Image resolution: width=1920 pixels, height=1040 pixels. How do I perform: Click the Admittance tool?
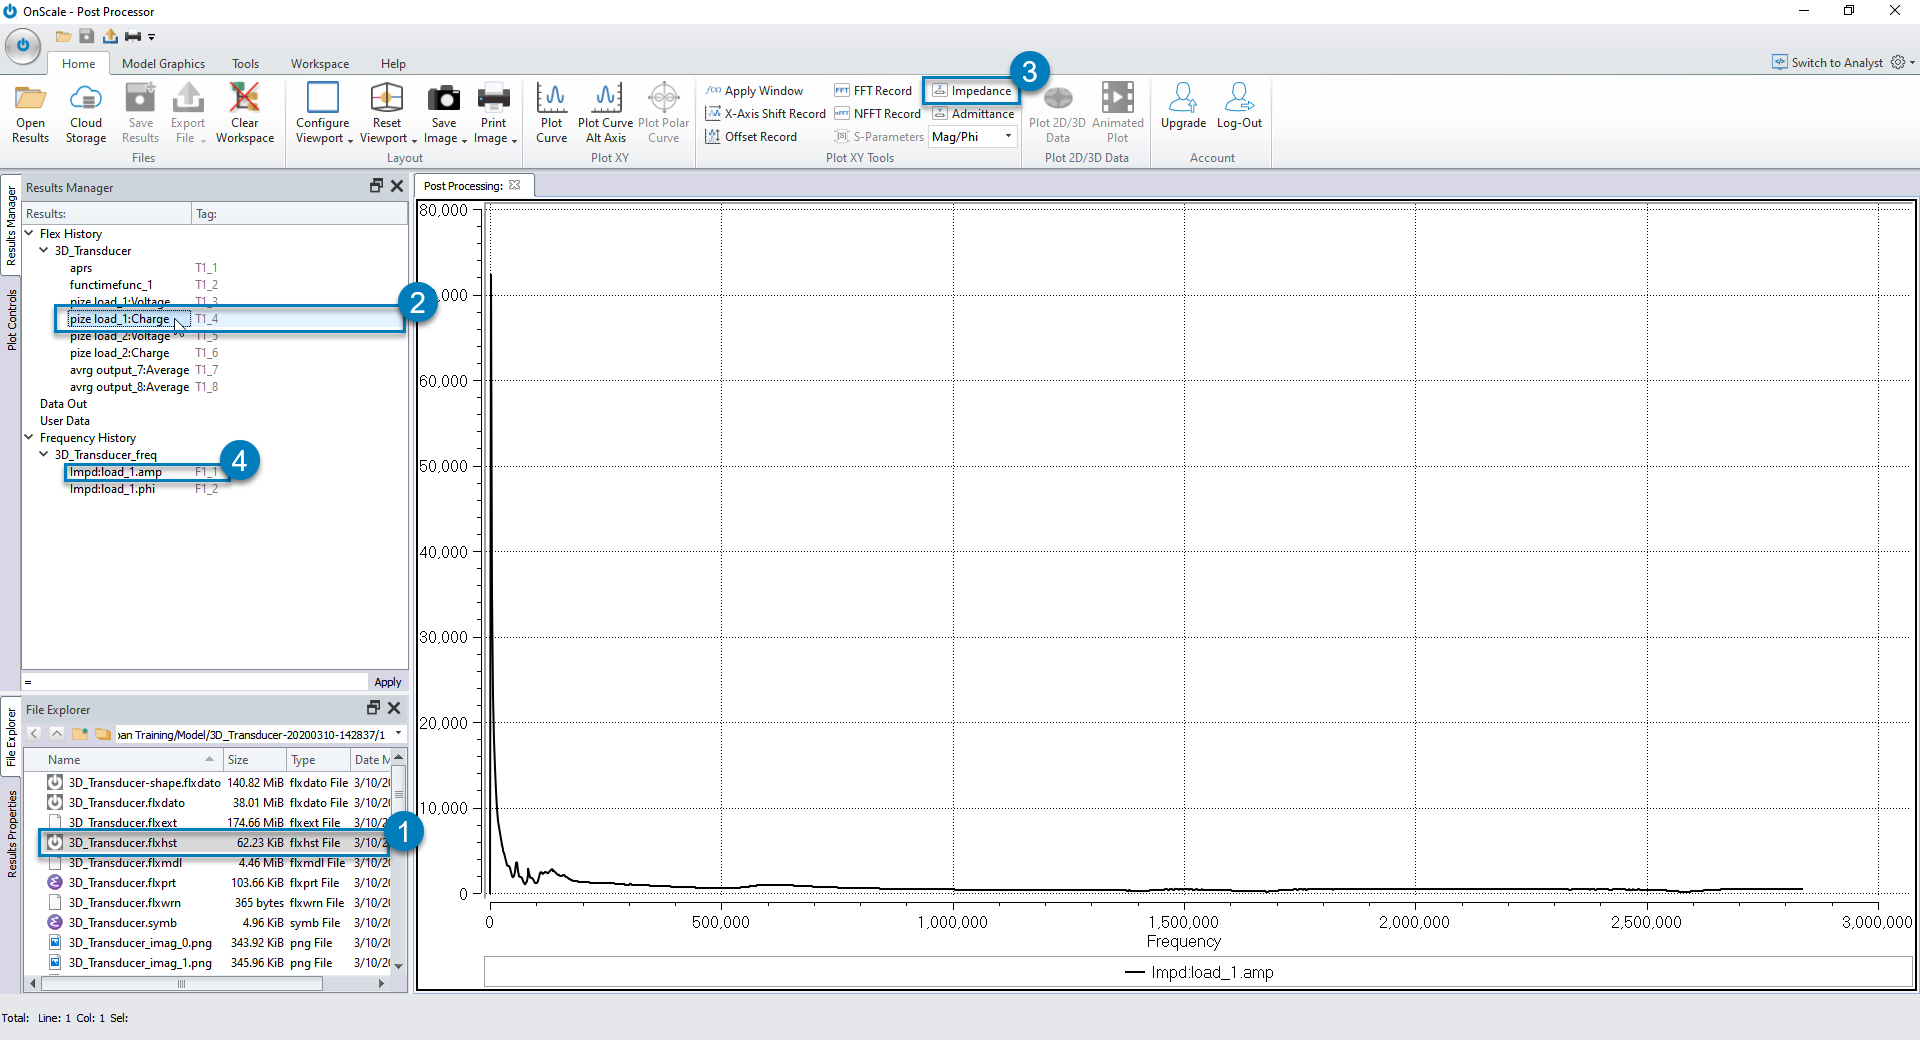point(973,114)
